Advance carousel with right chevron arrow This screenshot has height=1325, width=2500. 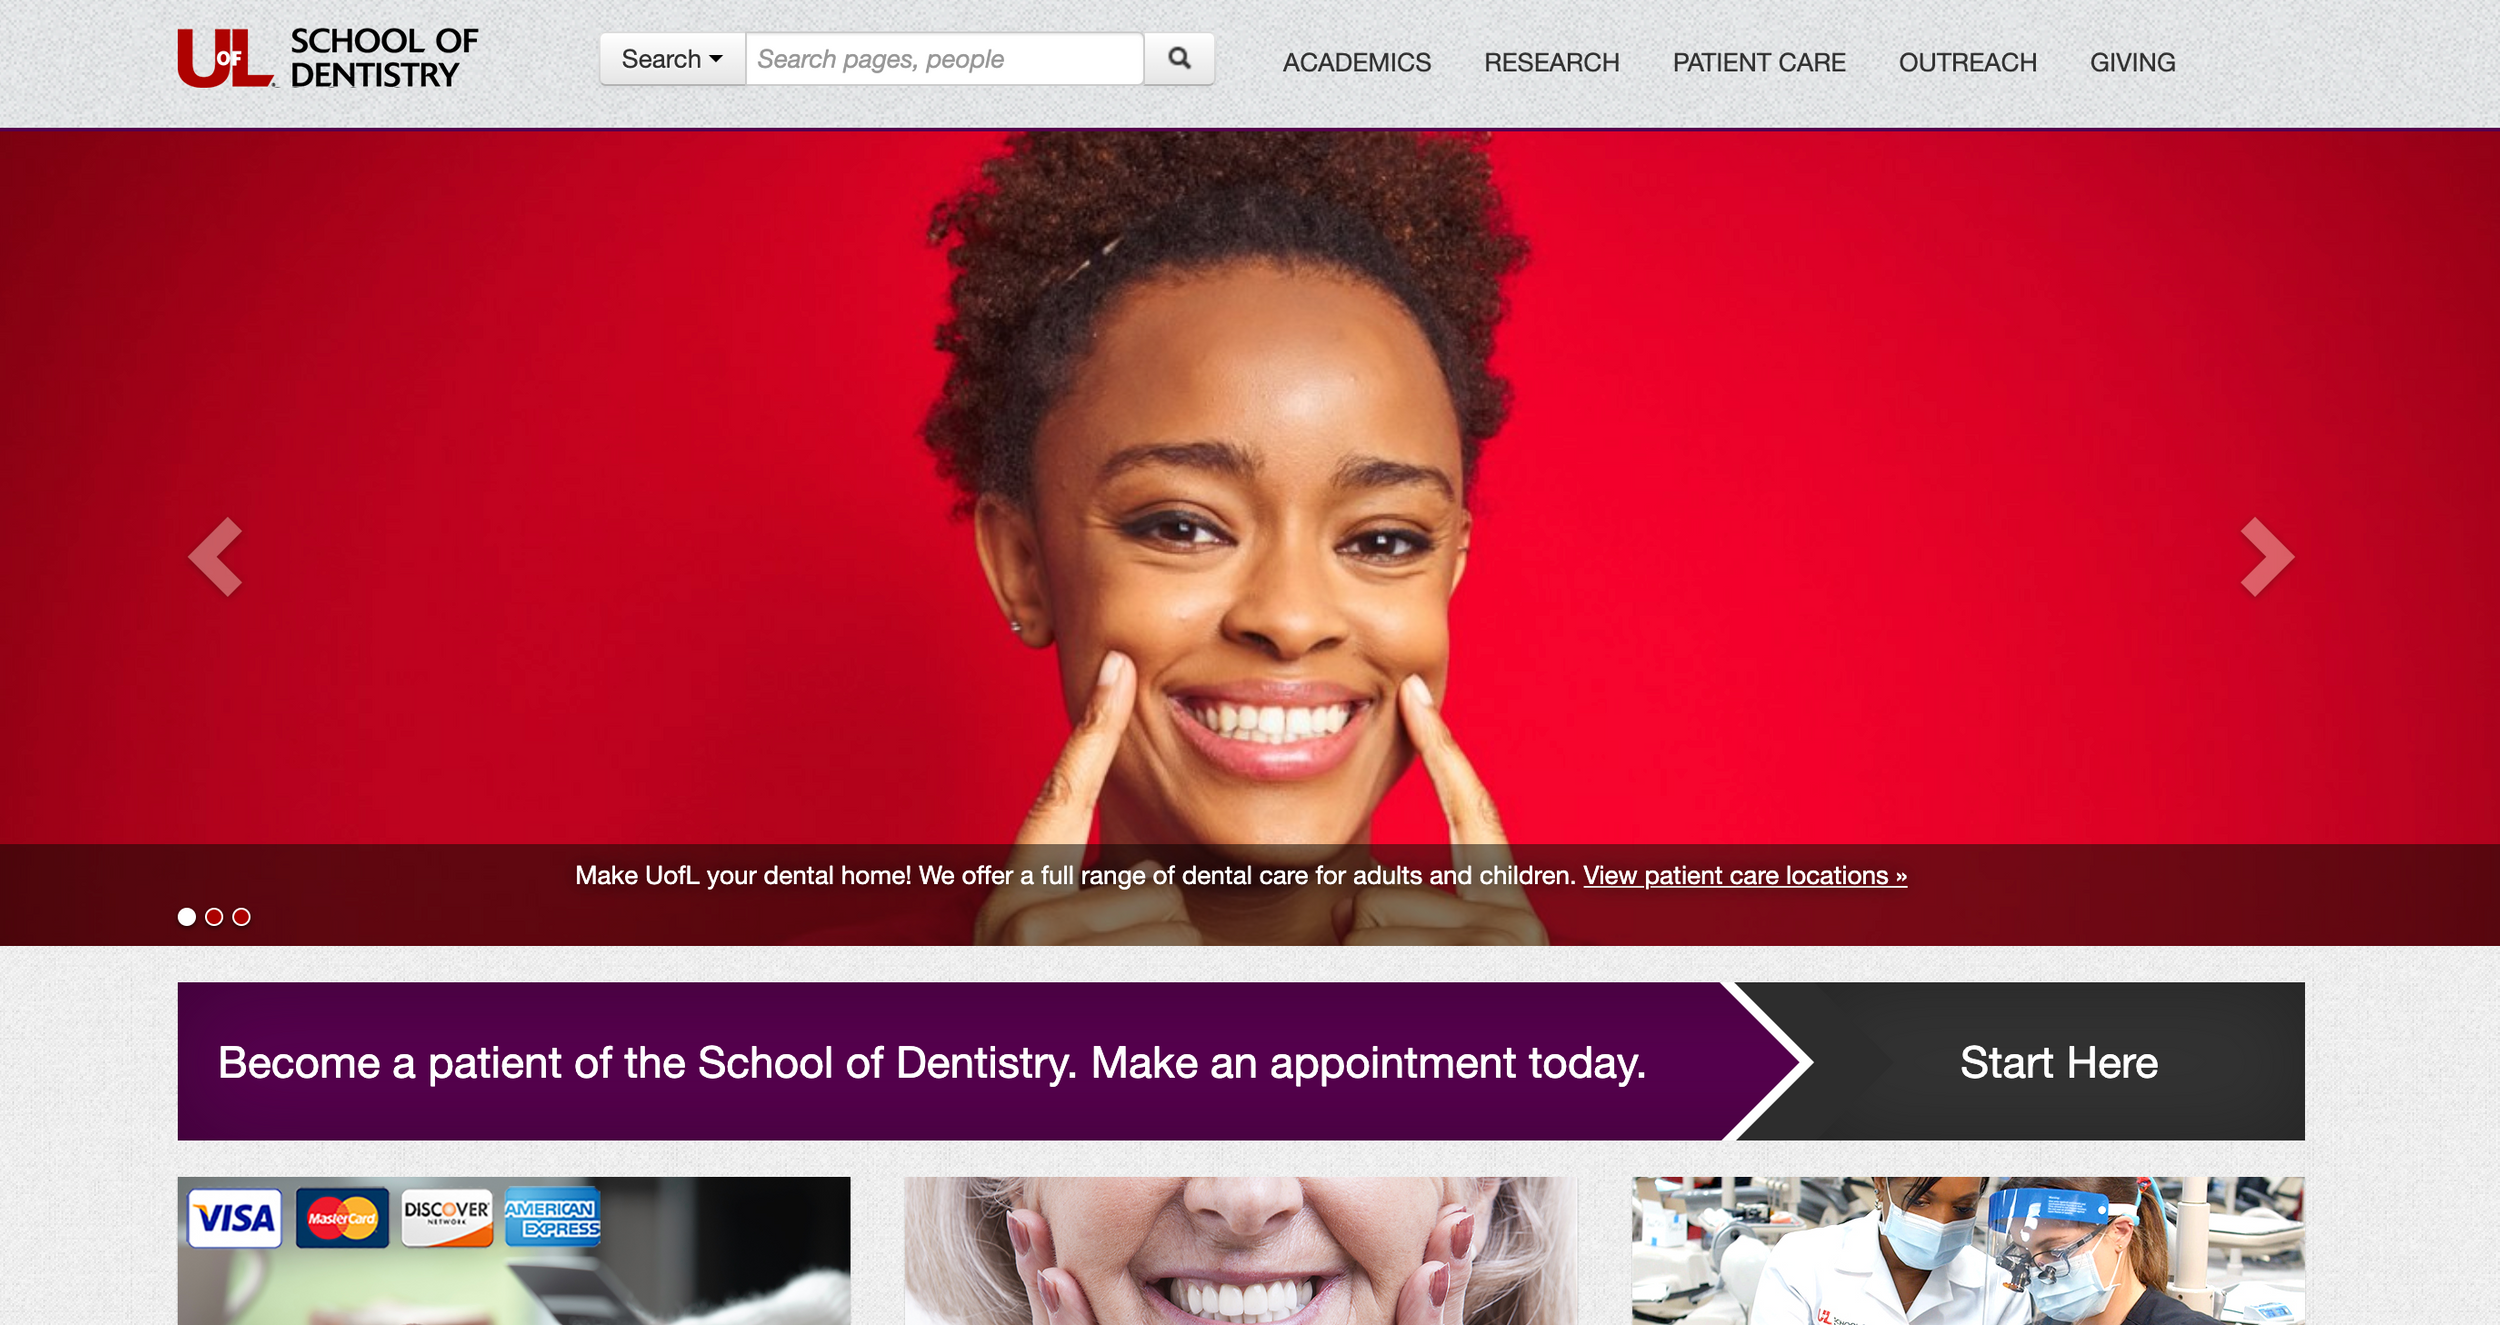pos(2267,557)
